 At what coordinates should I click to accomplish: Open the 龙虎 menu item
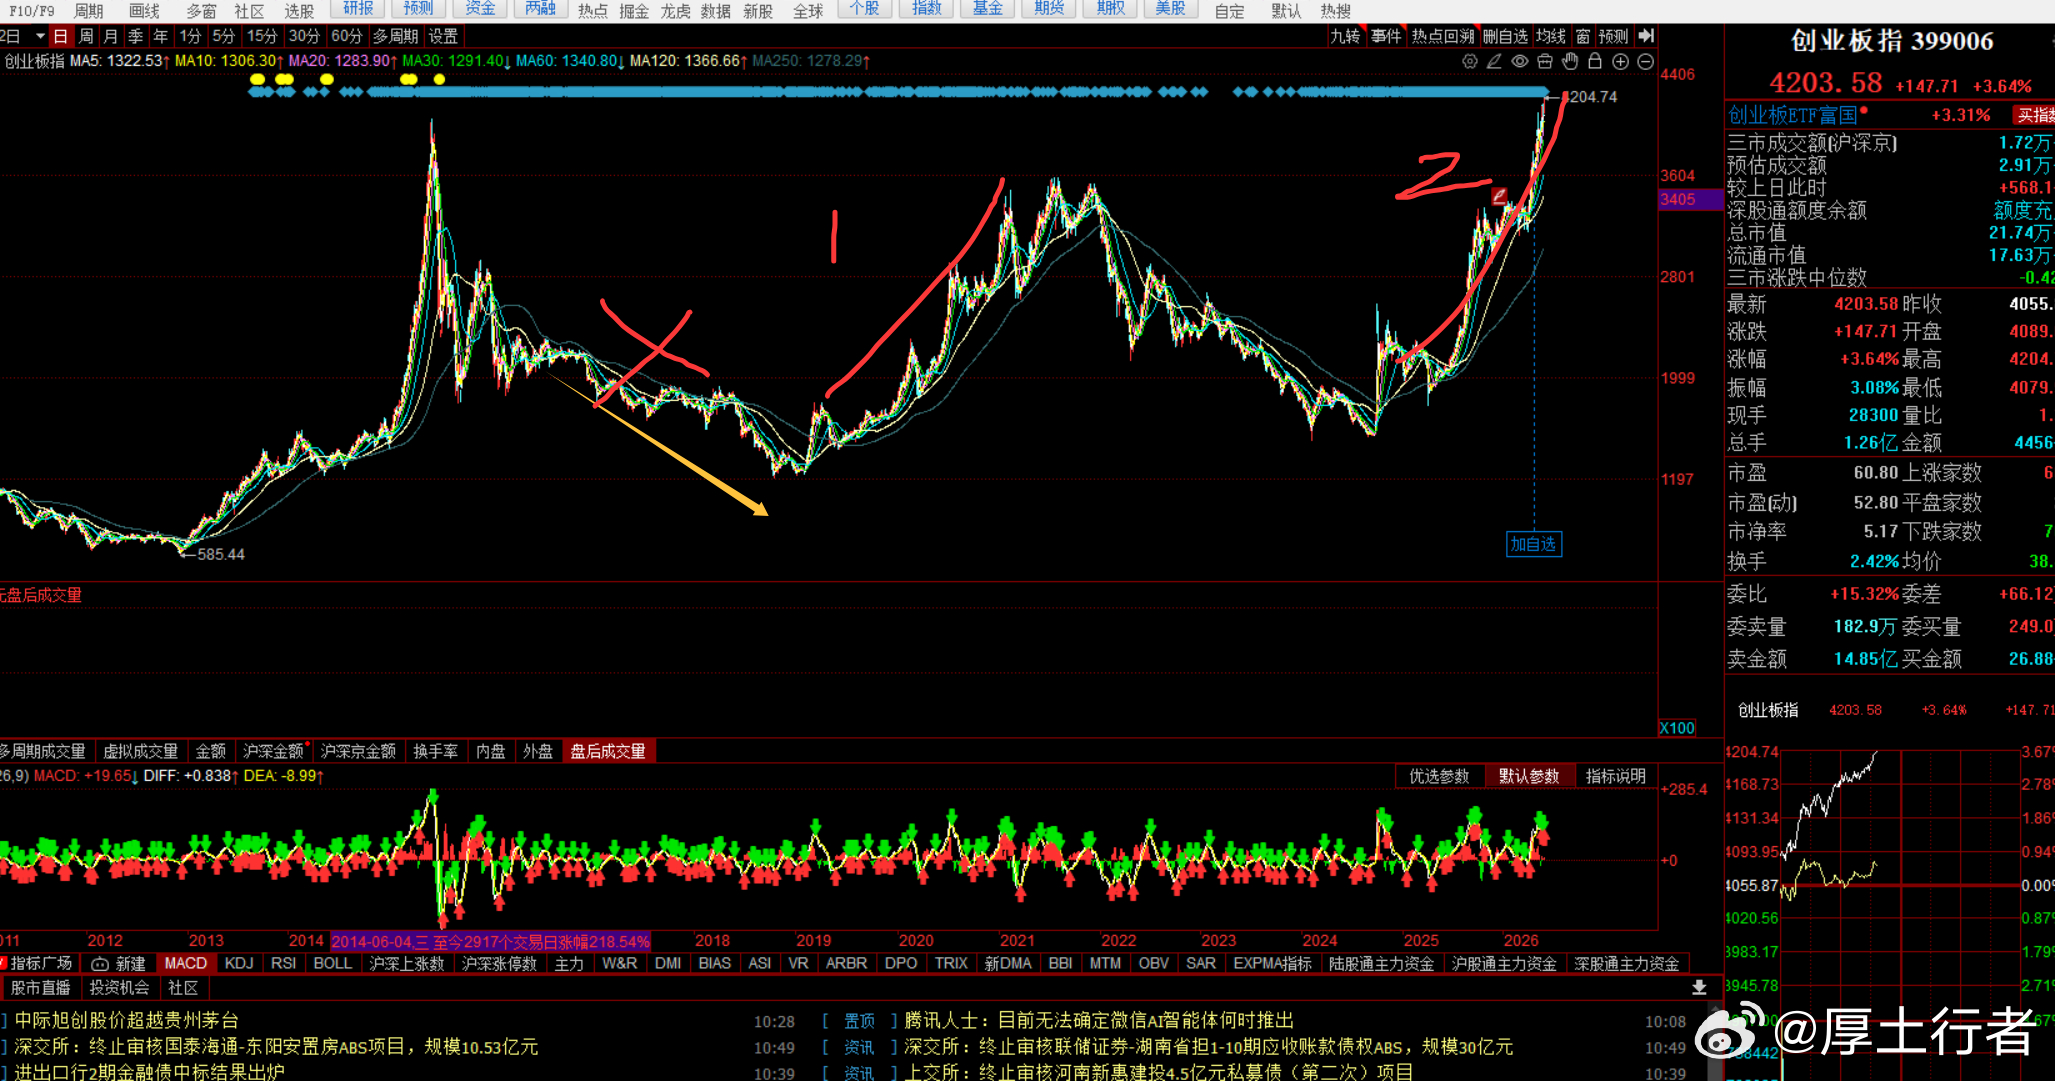676,11
